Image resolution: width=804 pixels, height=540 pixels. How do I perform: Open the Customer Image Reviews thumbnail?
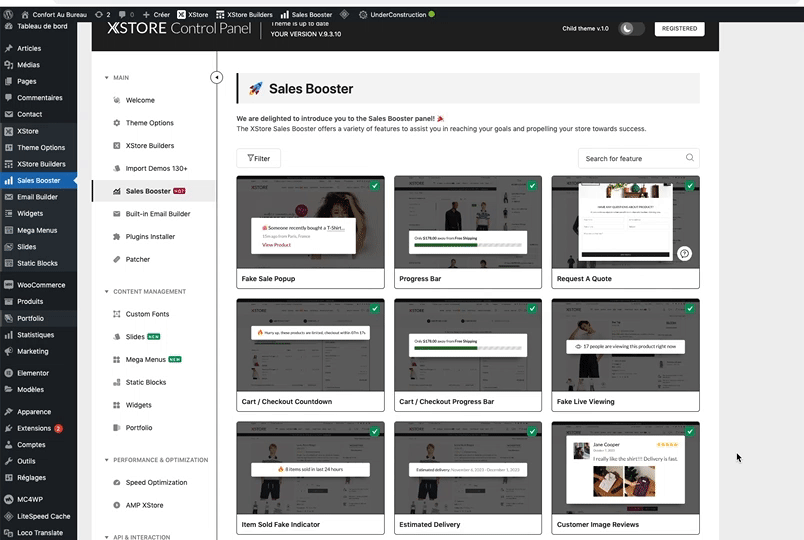[x=626, y=469]
